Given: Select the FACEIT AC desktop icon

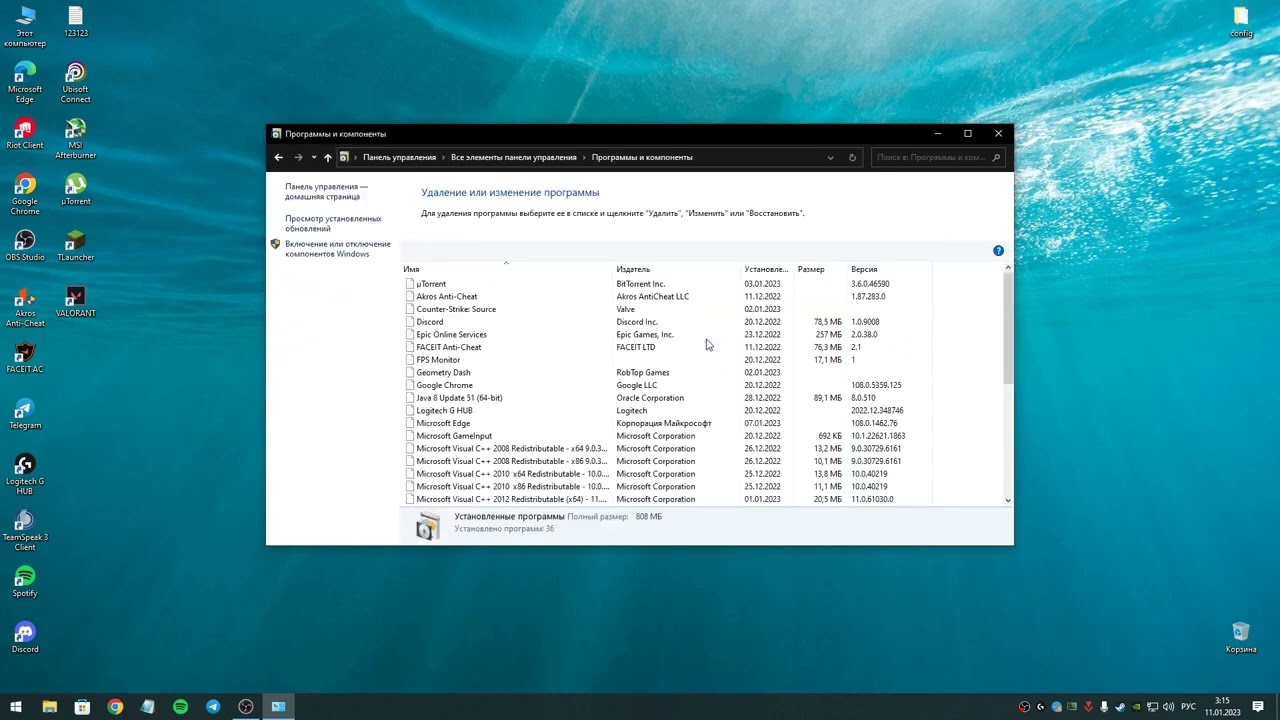Looking at the screenshot, I should [25, 358].
